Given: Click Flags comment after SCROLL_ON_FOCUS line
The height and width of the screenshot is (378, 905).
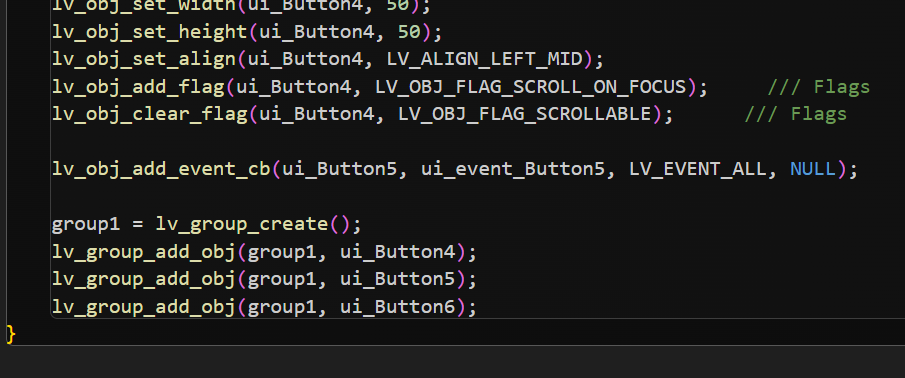Looking at the screenshot, I should coord(819,87).
